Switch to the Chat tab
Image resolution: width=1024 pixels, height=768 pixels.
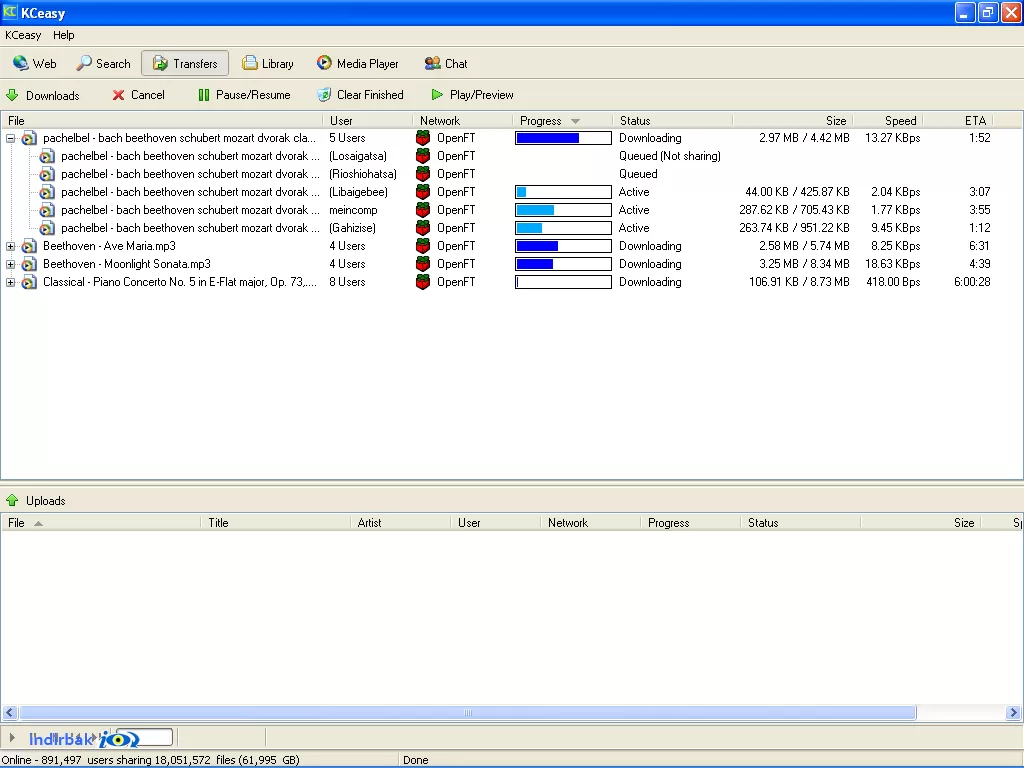click(x=447, y=63)
